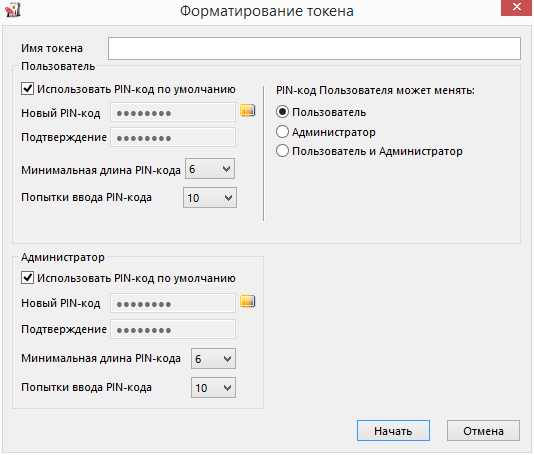Focus the Имя токена text field
Screen dimensions: 534x455
point(314,48)
